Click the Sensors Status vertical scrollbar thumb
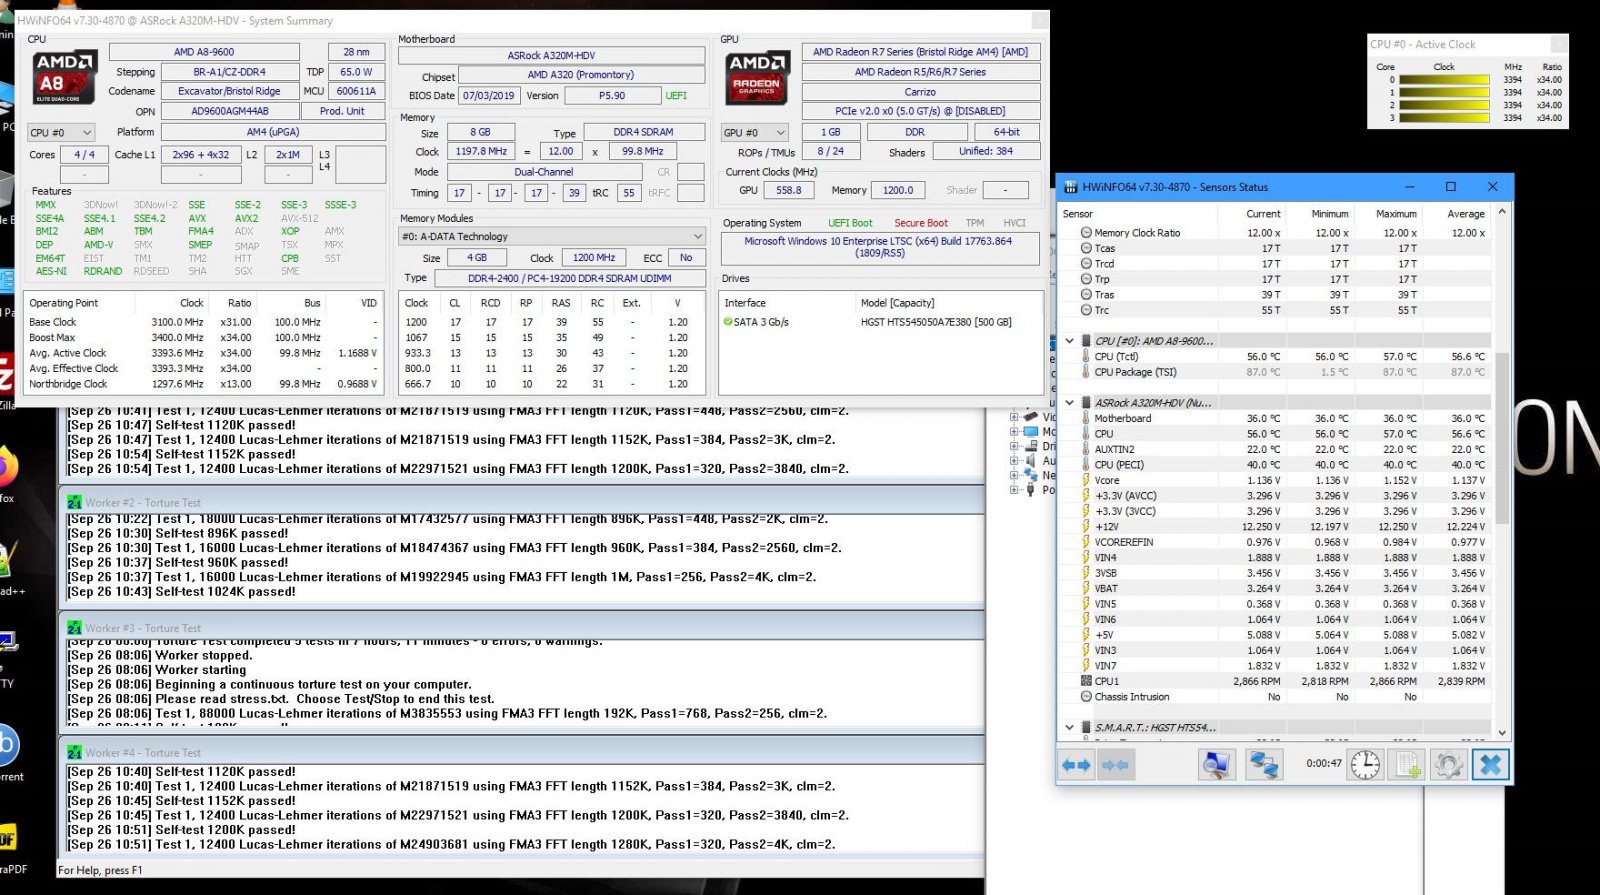The image size is (1600, 895). point(1501,437)
